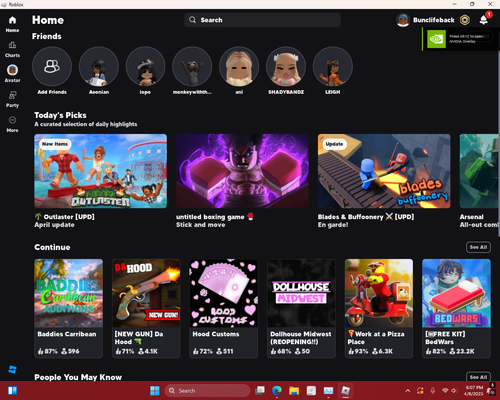This screenshot has width=500, height=400.
Task: Open friend Aeonian's avatar
Action: point(99,66)
